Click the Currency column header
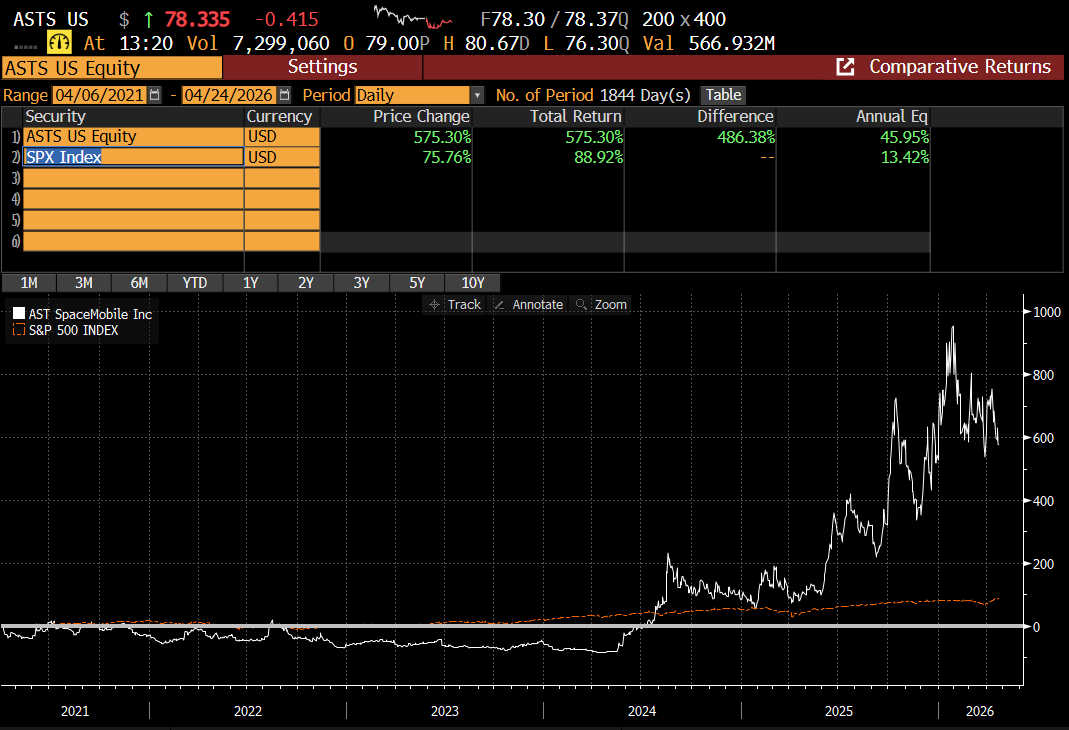This screenshot has width=1069, height=730. (280, 117)
